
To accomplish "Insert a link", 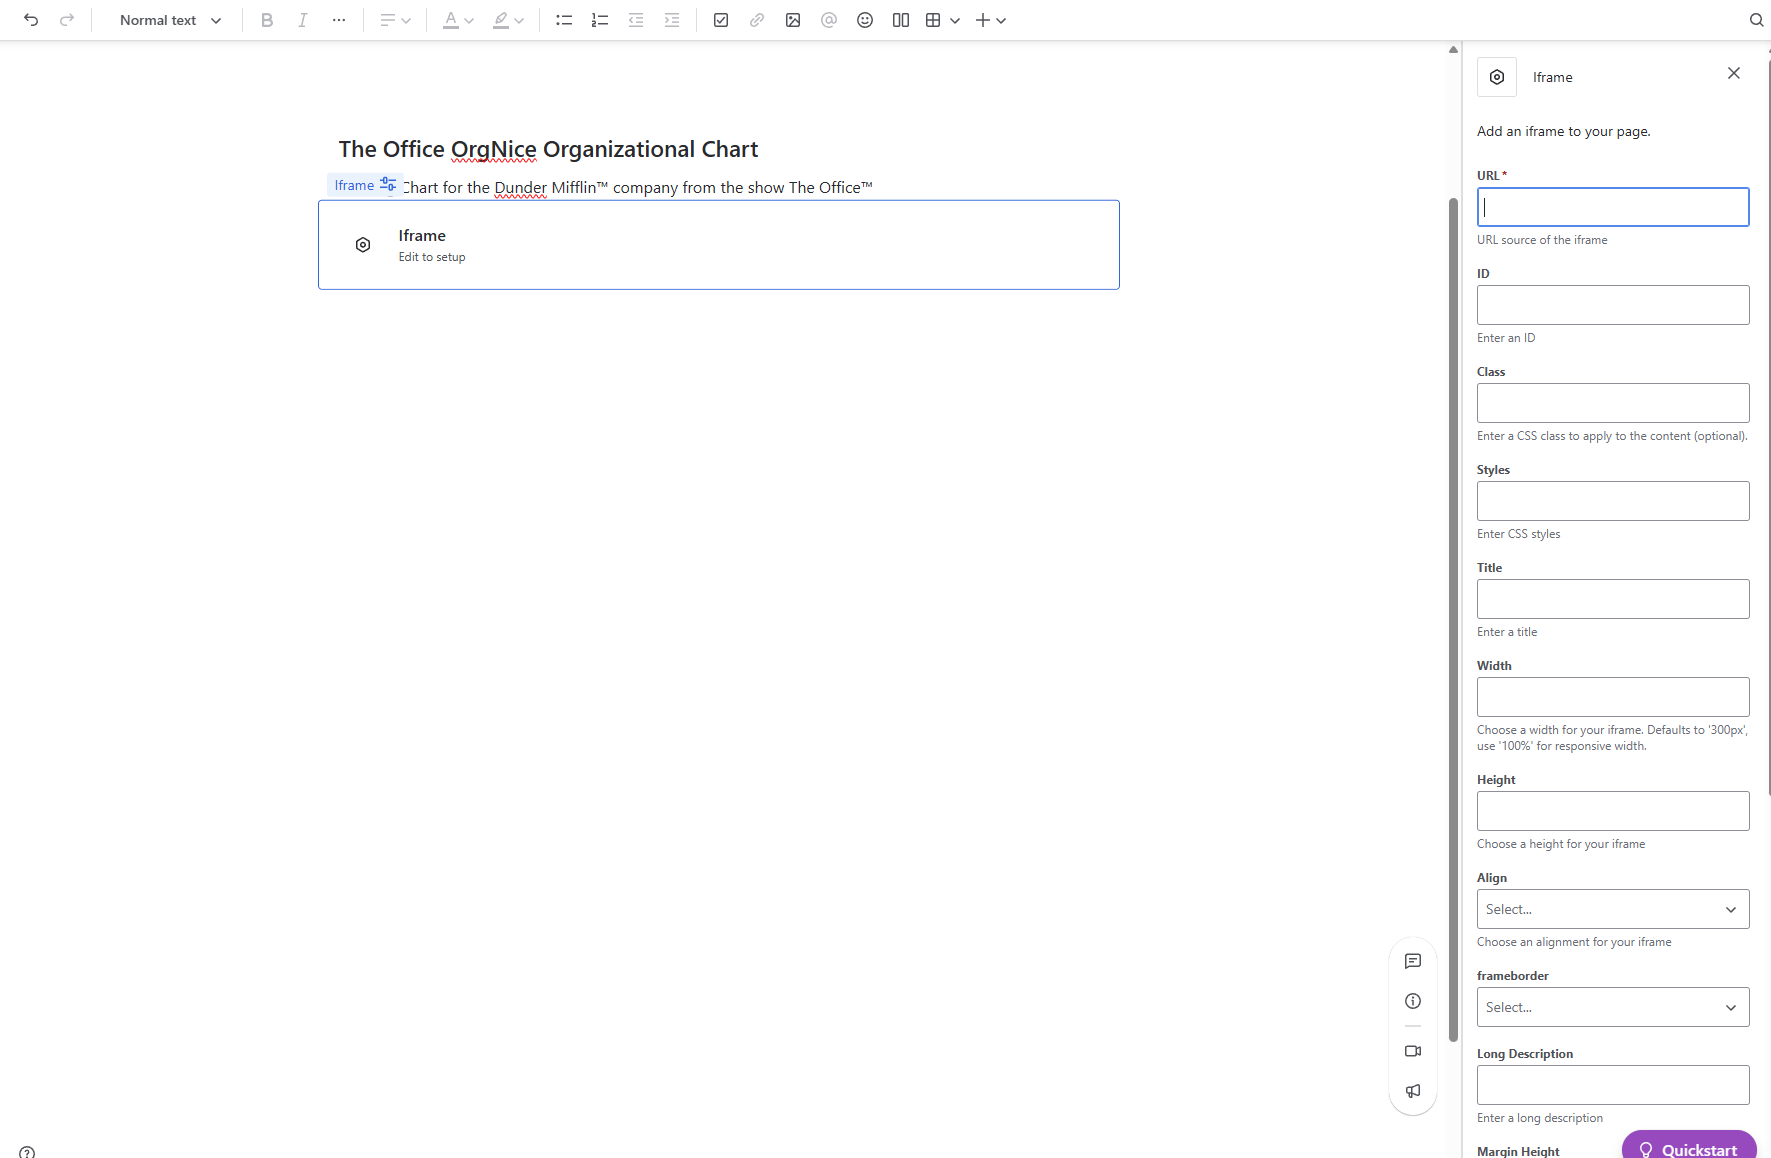I will [x=757, y=20].
